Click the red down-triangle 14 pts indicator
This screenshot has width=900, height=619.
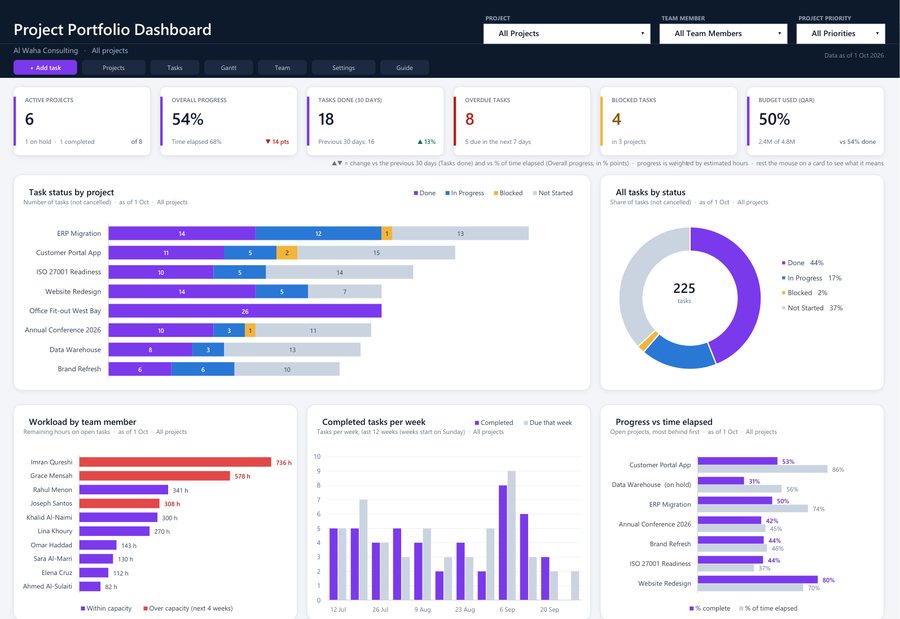click(277, 142)
